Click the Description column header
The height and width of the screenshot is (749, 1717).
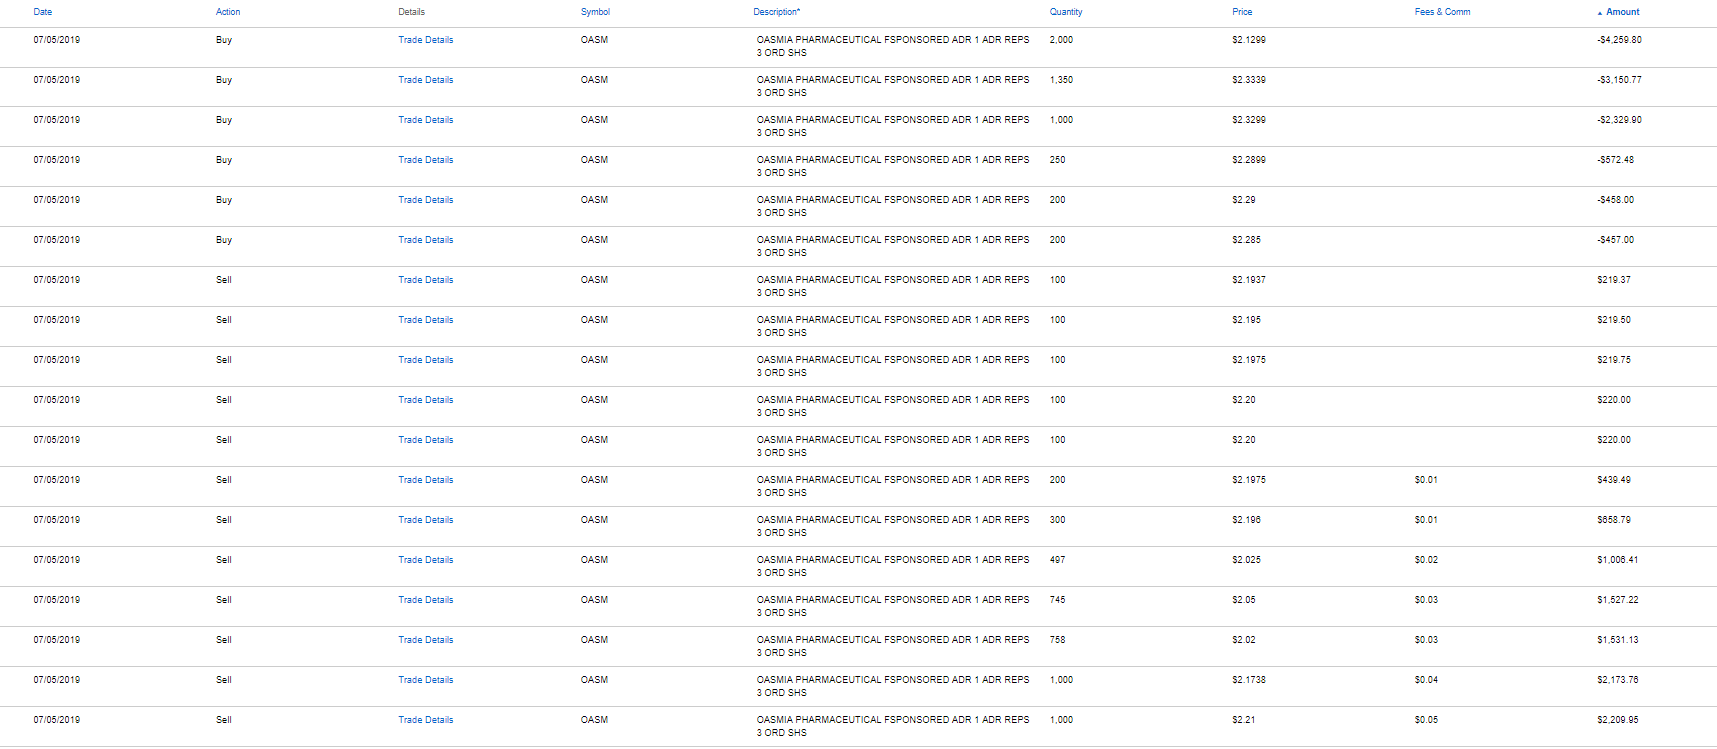(776, 12)
